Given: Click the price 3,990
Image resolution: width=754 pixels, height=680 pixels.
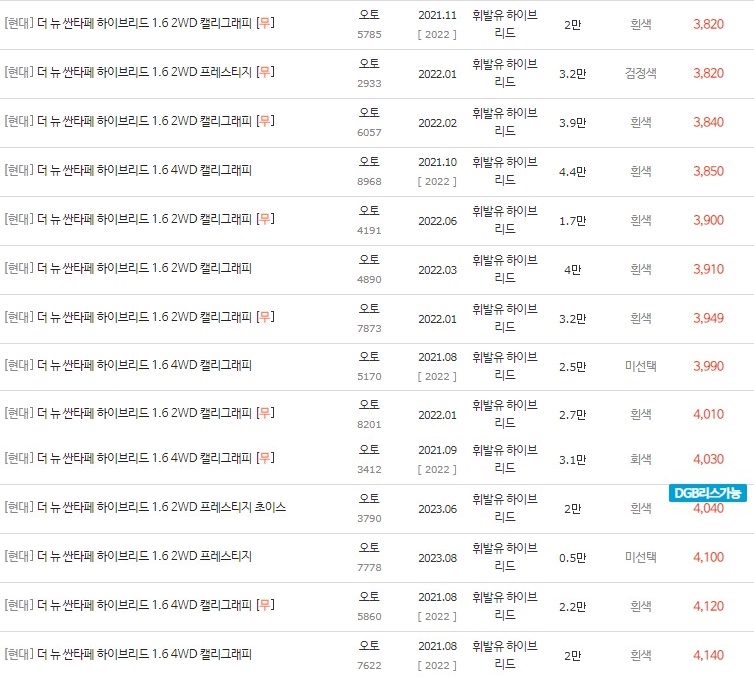Looking at the screenshot, I should tap(708, 366).
